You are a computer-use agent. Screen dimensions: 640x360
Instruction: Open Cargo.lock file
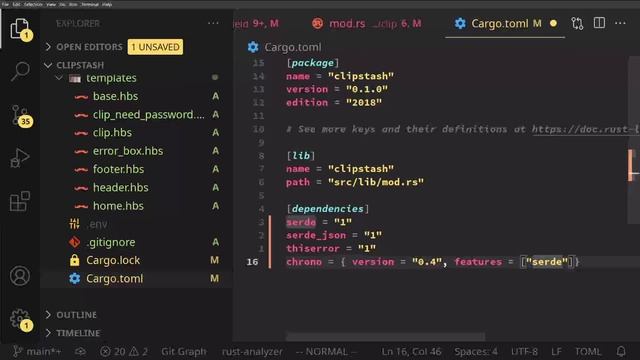pos(113,260)
